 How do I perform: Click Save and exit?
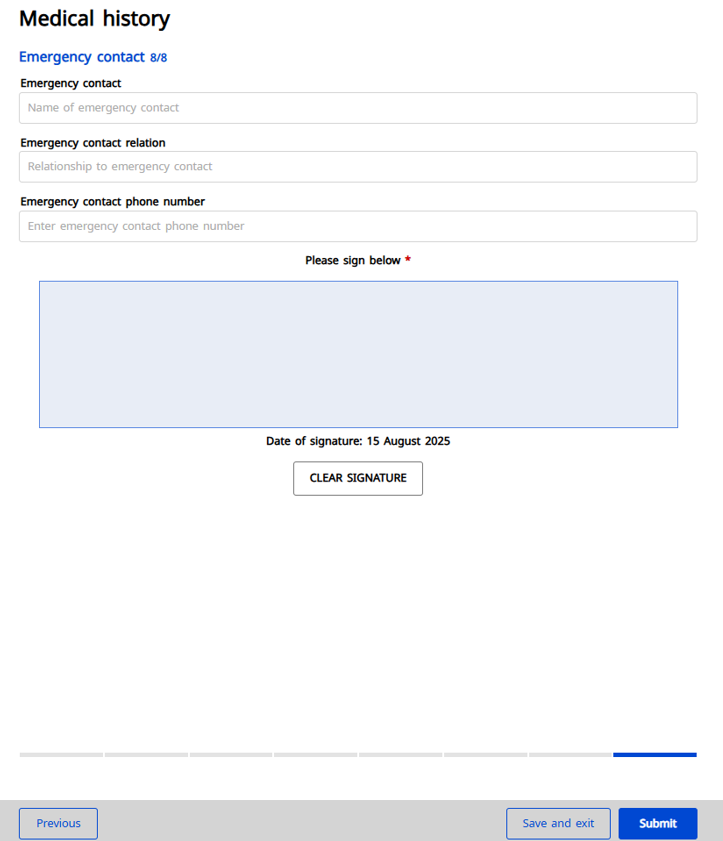coord(558,823)
